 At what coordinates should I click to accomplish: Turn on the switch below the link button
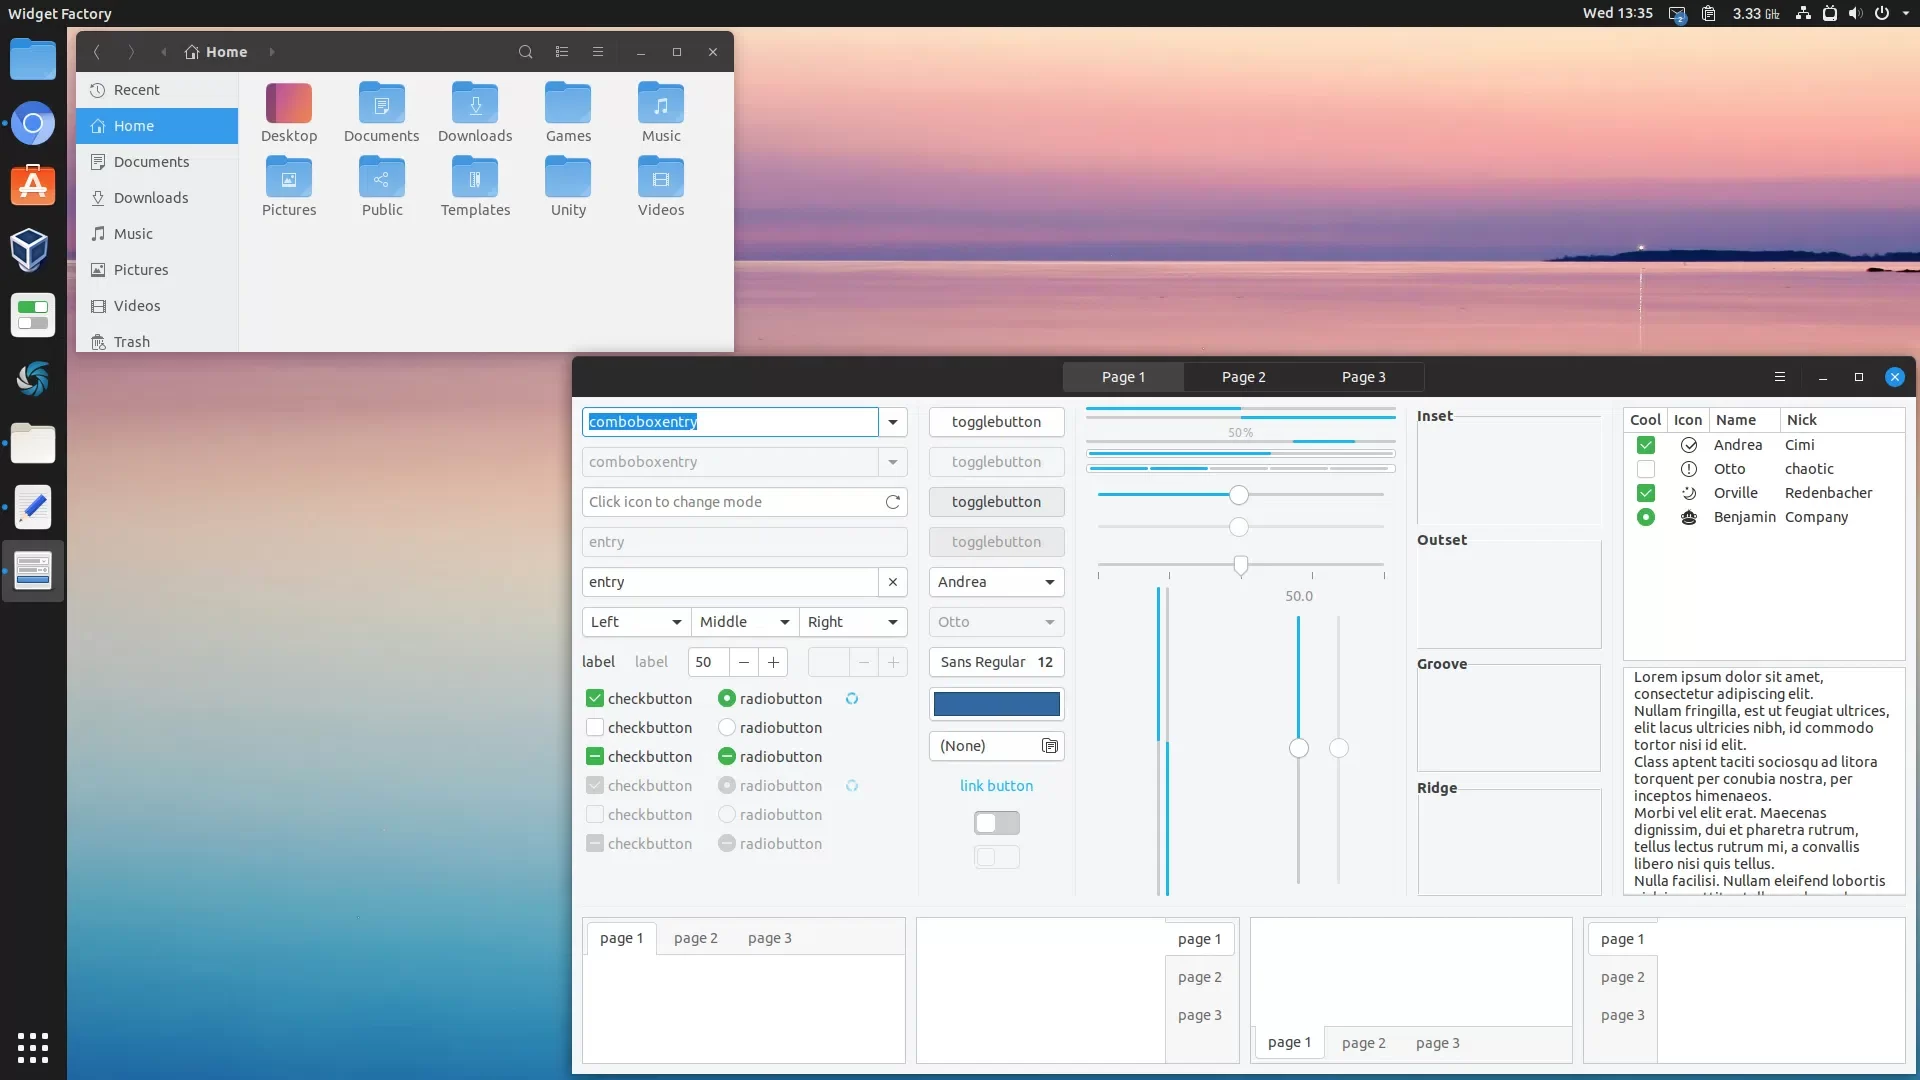[x=996, y=822]
